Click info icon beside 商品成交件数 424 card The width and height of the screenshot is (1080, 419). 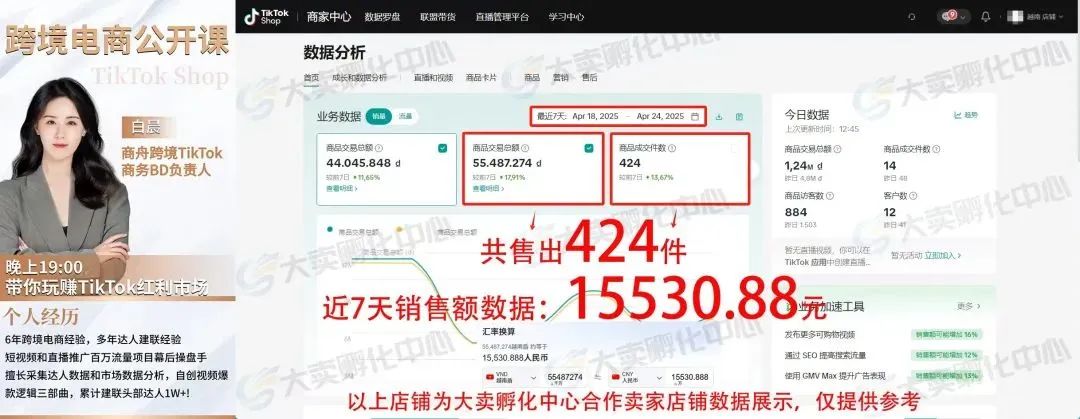[x=672, y=148]
